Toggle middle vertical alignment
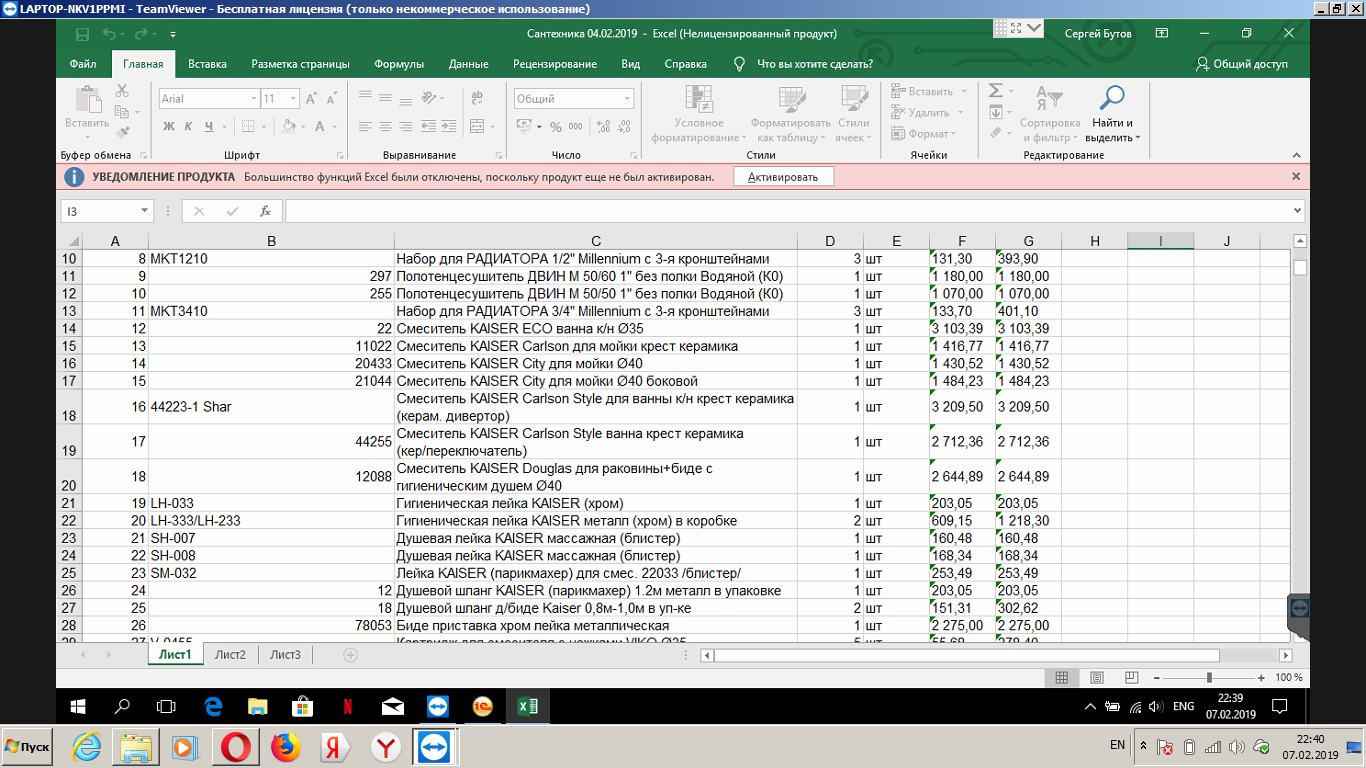 tap(386, 97)
